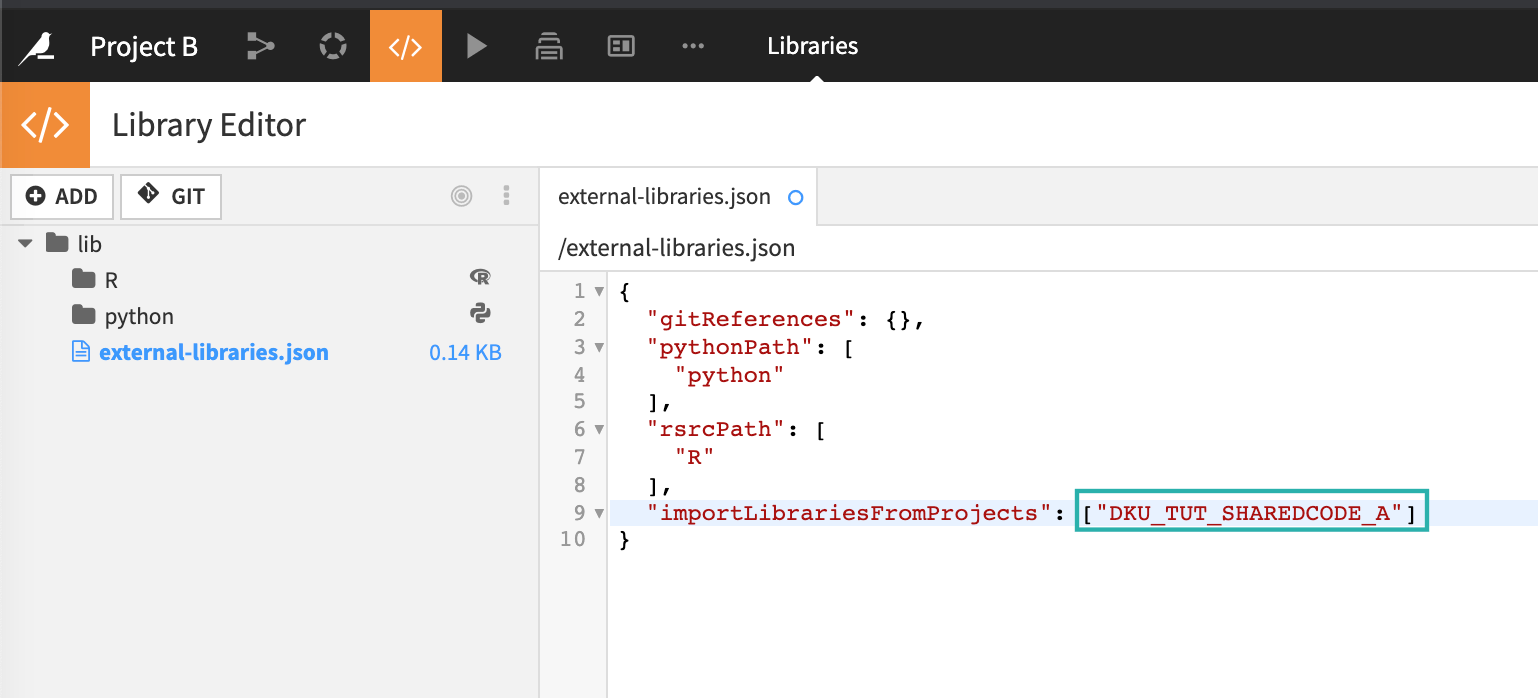Open the Flow icon in top bar

point(260,46)
